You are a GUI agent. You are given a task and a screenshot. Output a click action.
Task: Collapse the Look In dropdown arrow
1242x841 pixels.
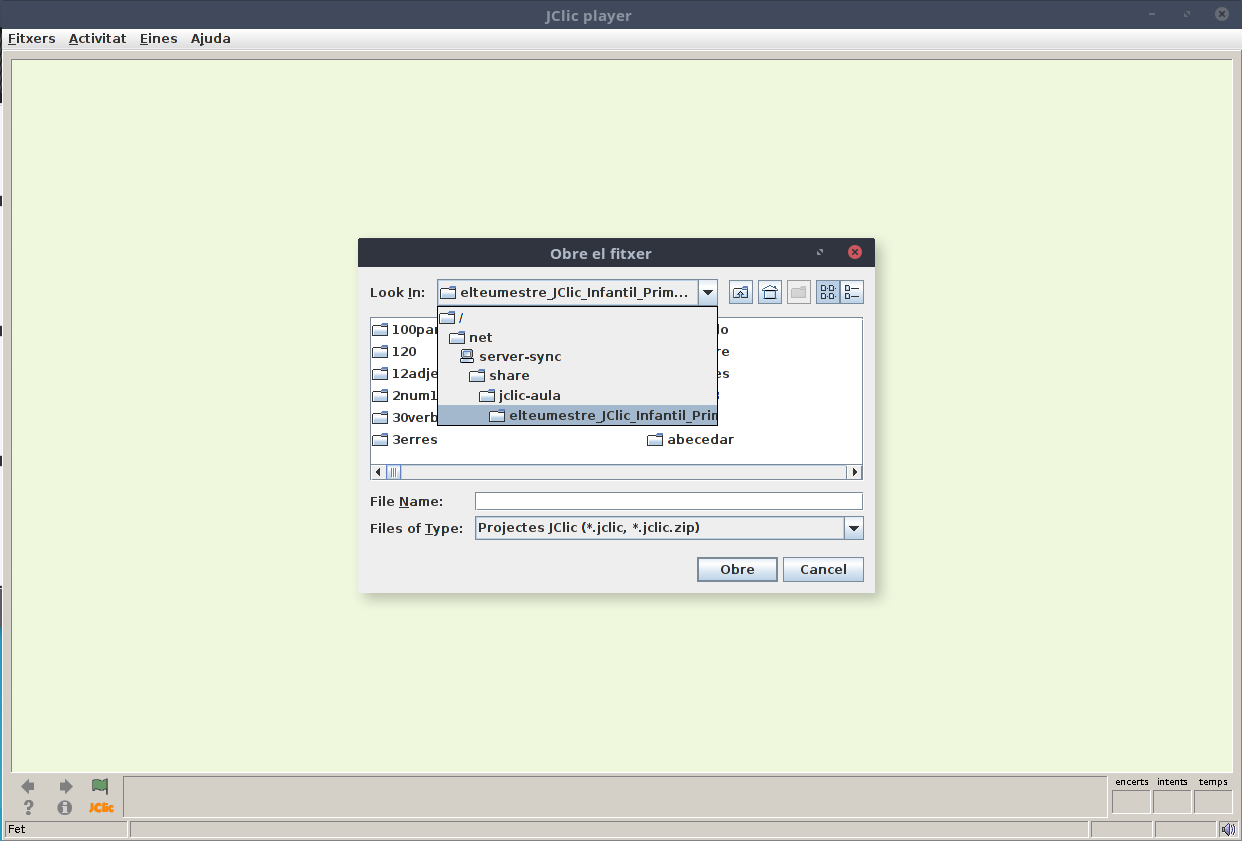708,292
